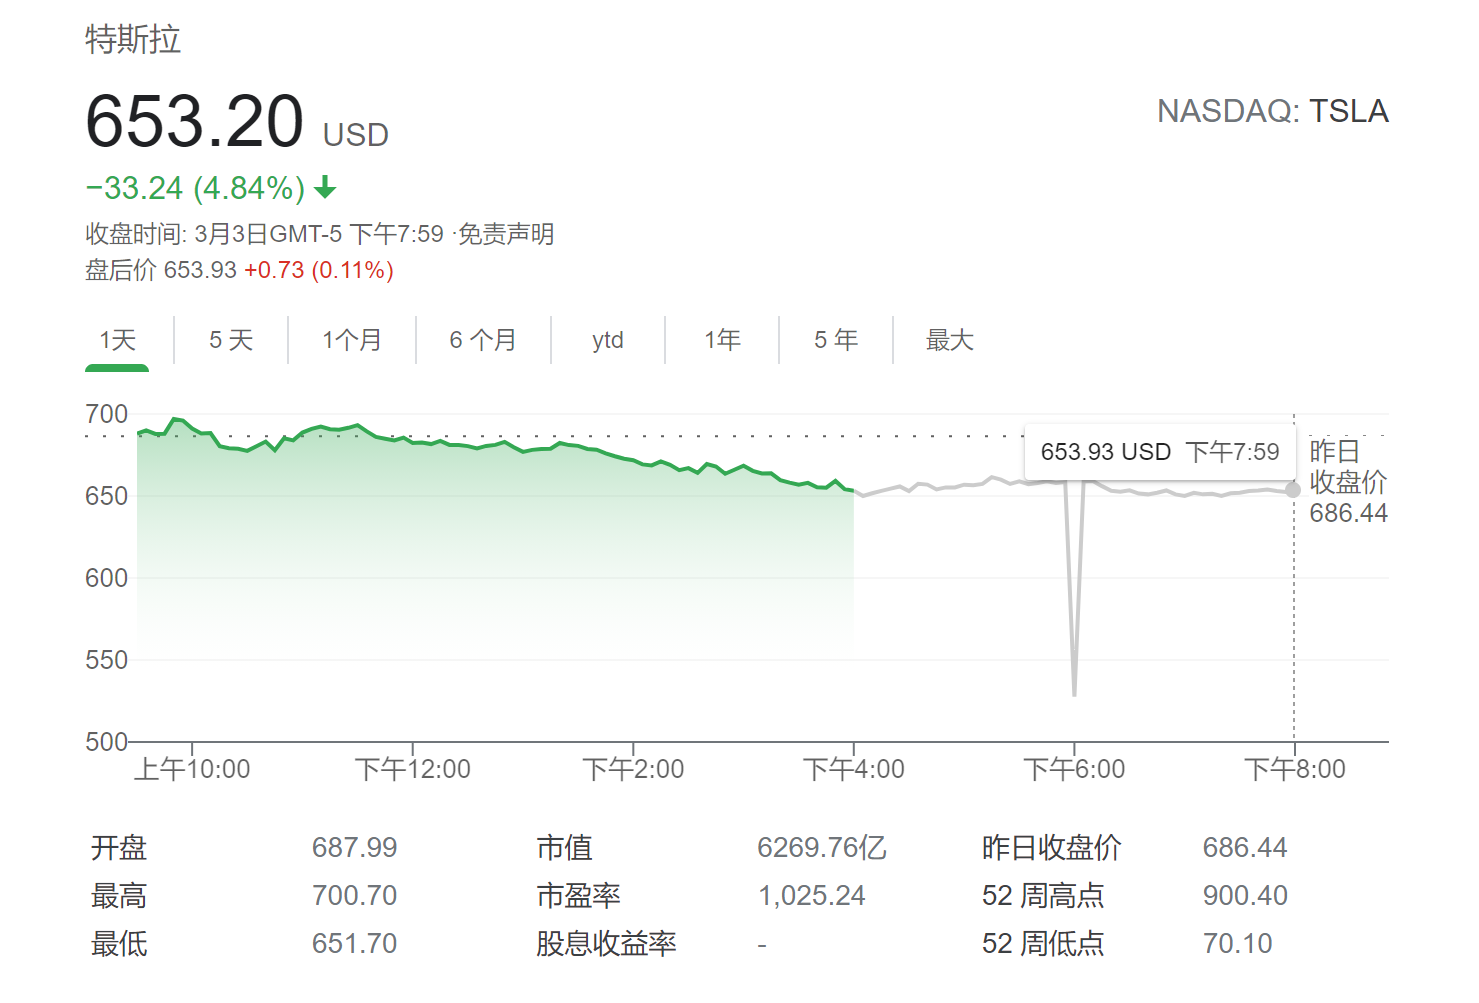The image size is (1479, 1003).
Task: Click the bottom of the after-hours price spike
Action: (1074, 692)
